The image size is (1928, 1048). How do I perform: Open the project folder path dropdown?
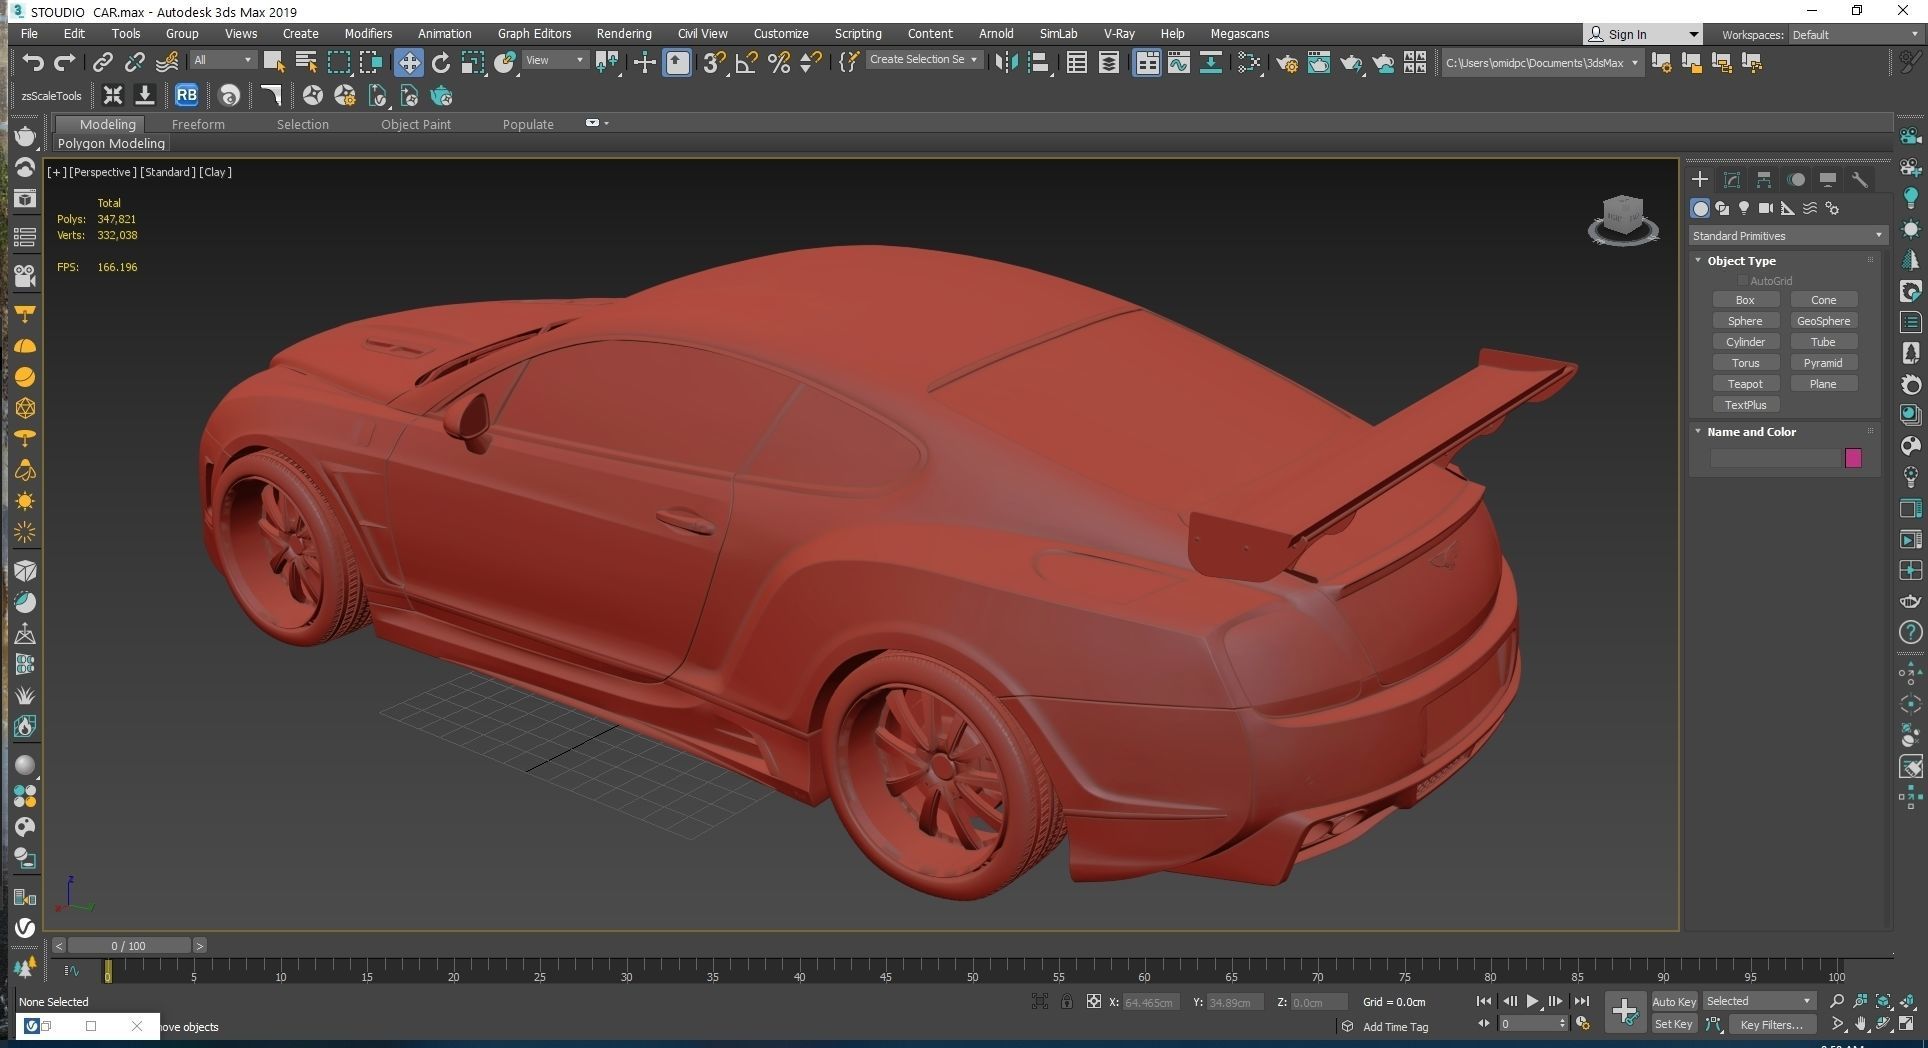click(x=1542, y=63)
